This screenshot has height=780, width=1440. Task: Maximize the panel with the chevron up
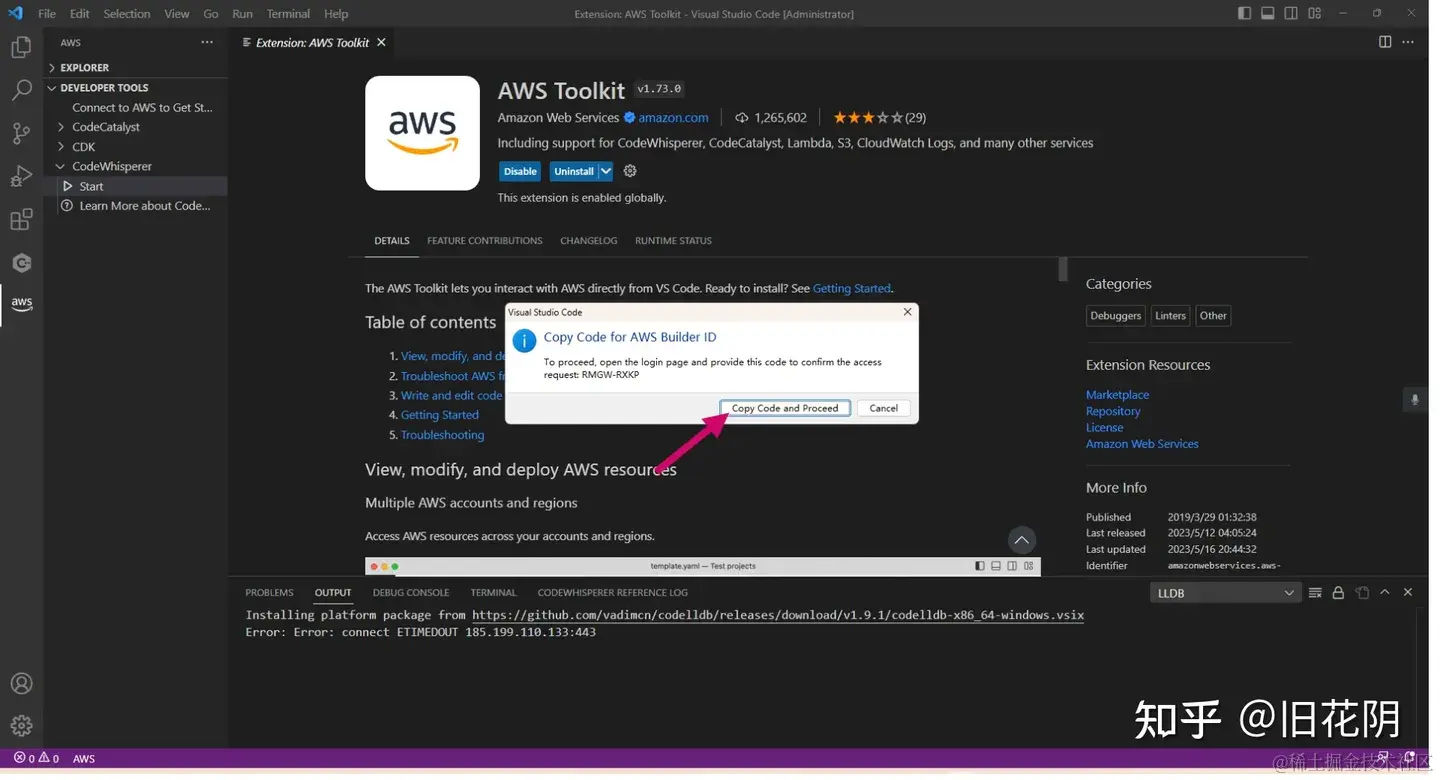point(1385,593)
